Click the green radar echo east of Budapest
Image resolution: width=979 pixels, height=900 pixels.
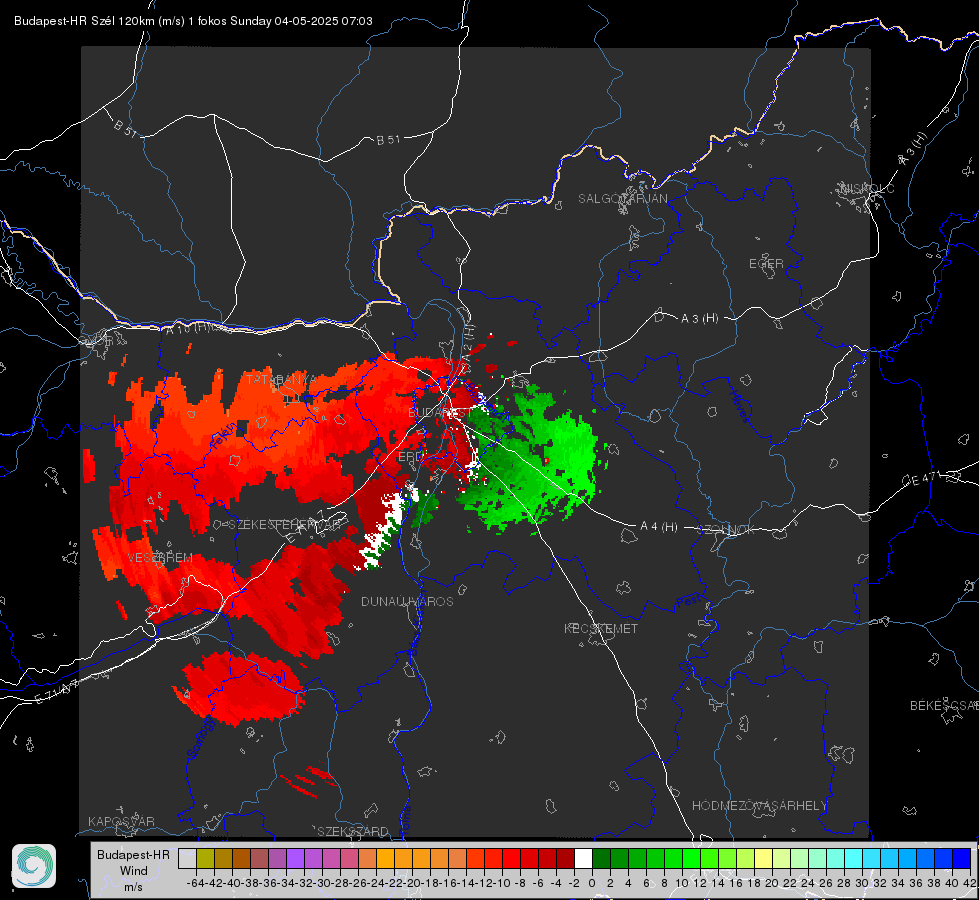[x=531, y=462]
